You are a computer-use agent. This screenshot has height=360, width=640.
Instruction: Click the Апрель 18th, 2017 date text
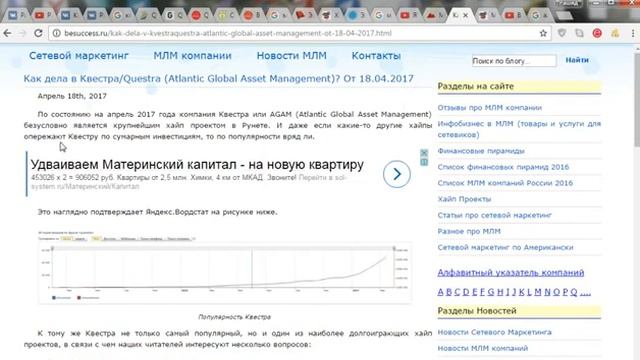(72, 96)
